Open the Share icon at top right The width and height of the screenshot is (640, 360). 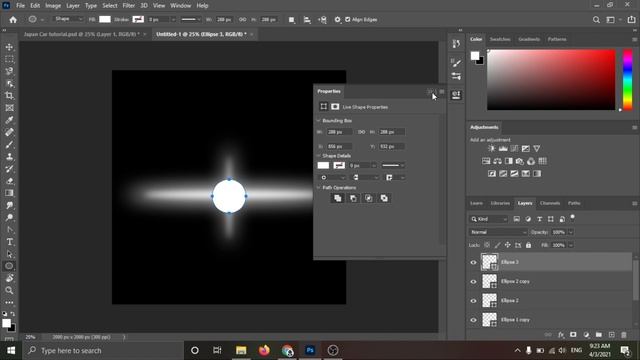(x=631, y=20)
